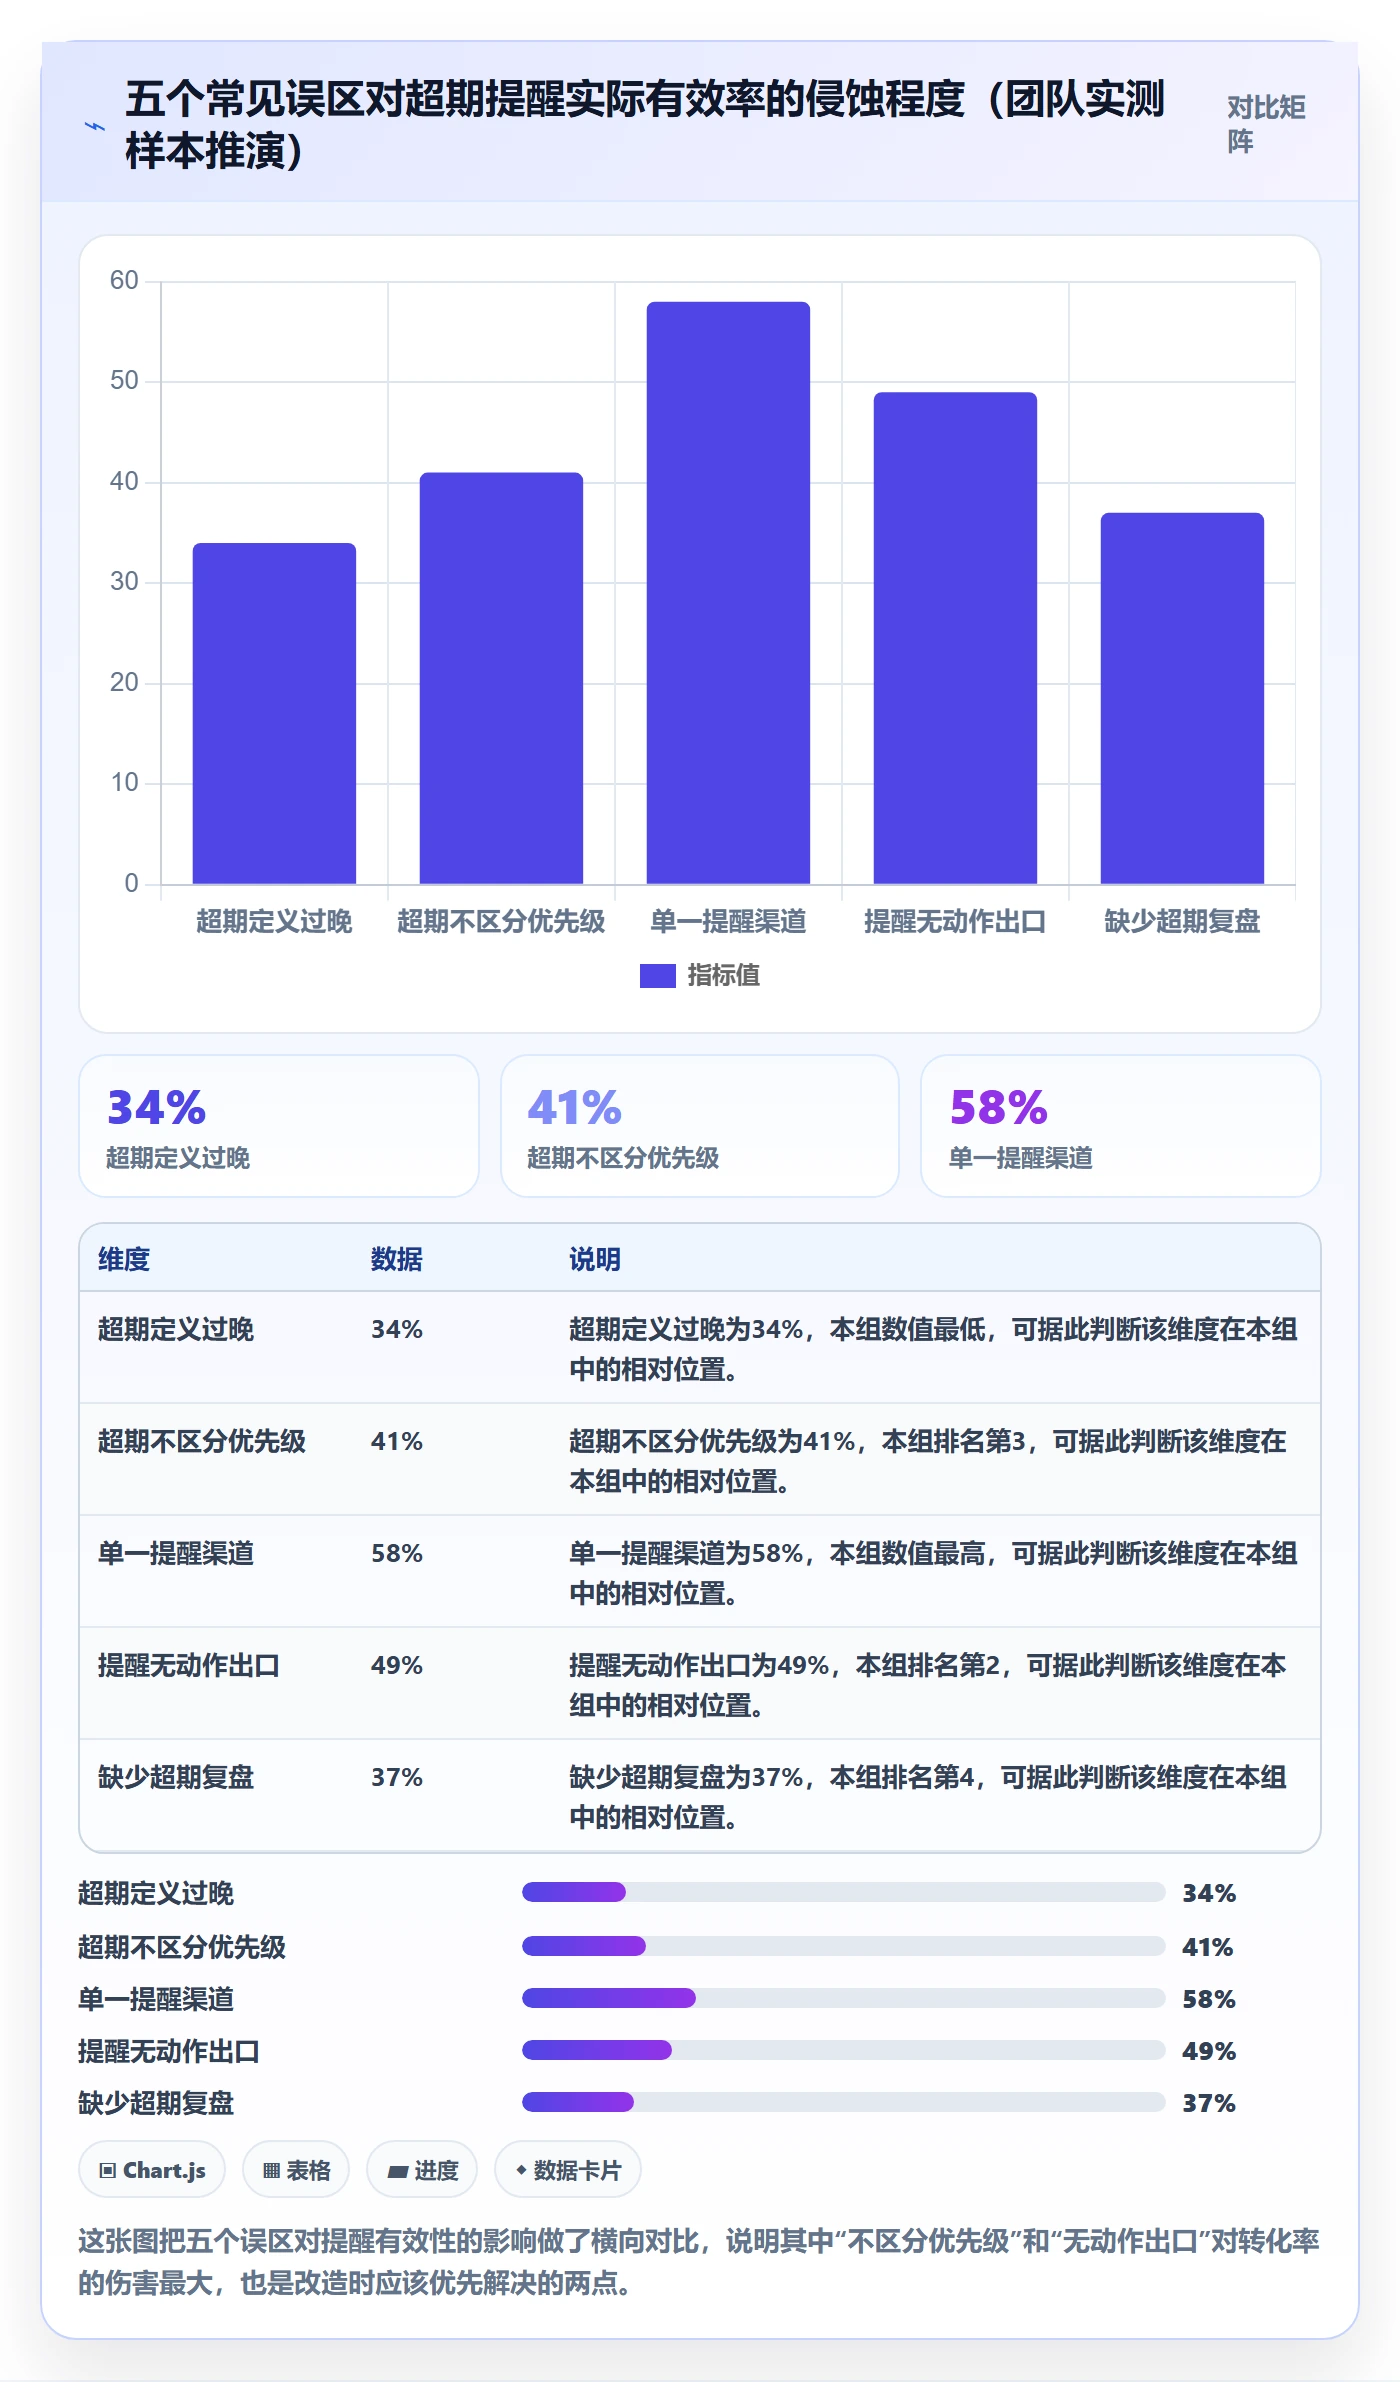Image resolution: width=1400 pixels, height=2382 pixels.
Task: Click the 37% progress value
Action: 1209,2103
